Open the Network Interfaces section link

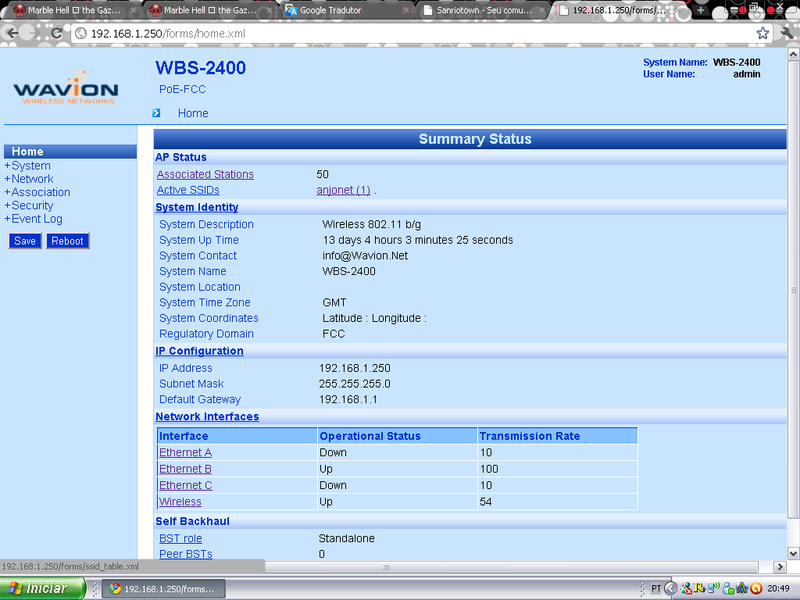(x=207, y=417)
